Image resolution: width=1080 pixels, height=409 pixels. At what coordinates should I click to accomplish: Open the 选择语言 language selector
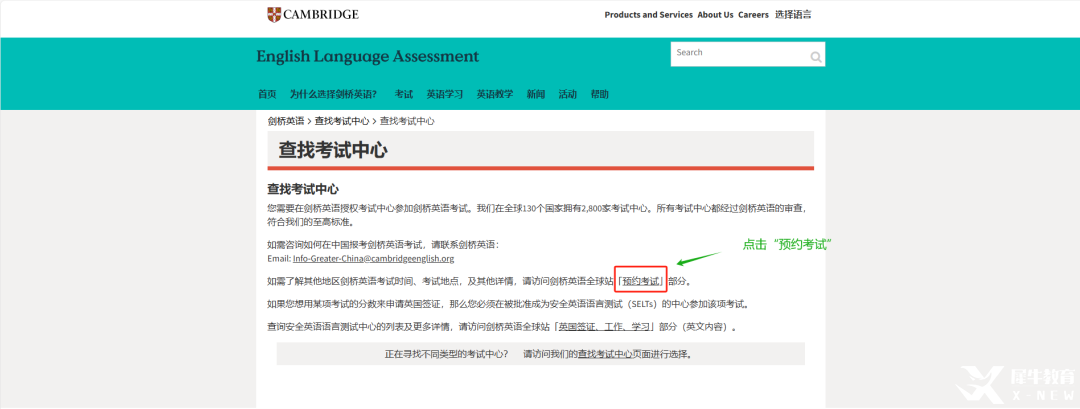pyautogui.click(x=793, y=14)
